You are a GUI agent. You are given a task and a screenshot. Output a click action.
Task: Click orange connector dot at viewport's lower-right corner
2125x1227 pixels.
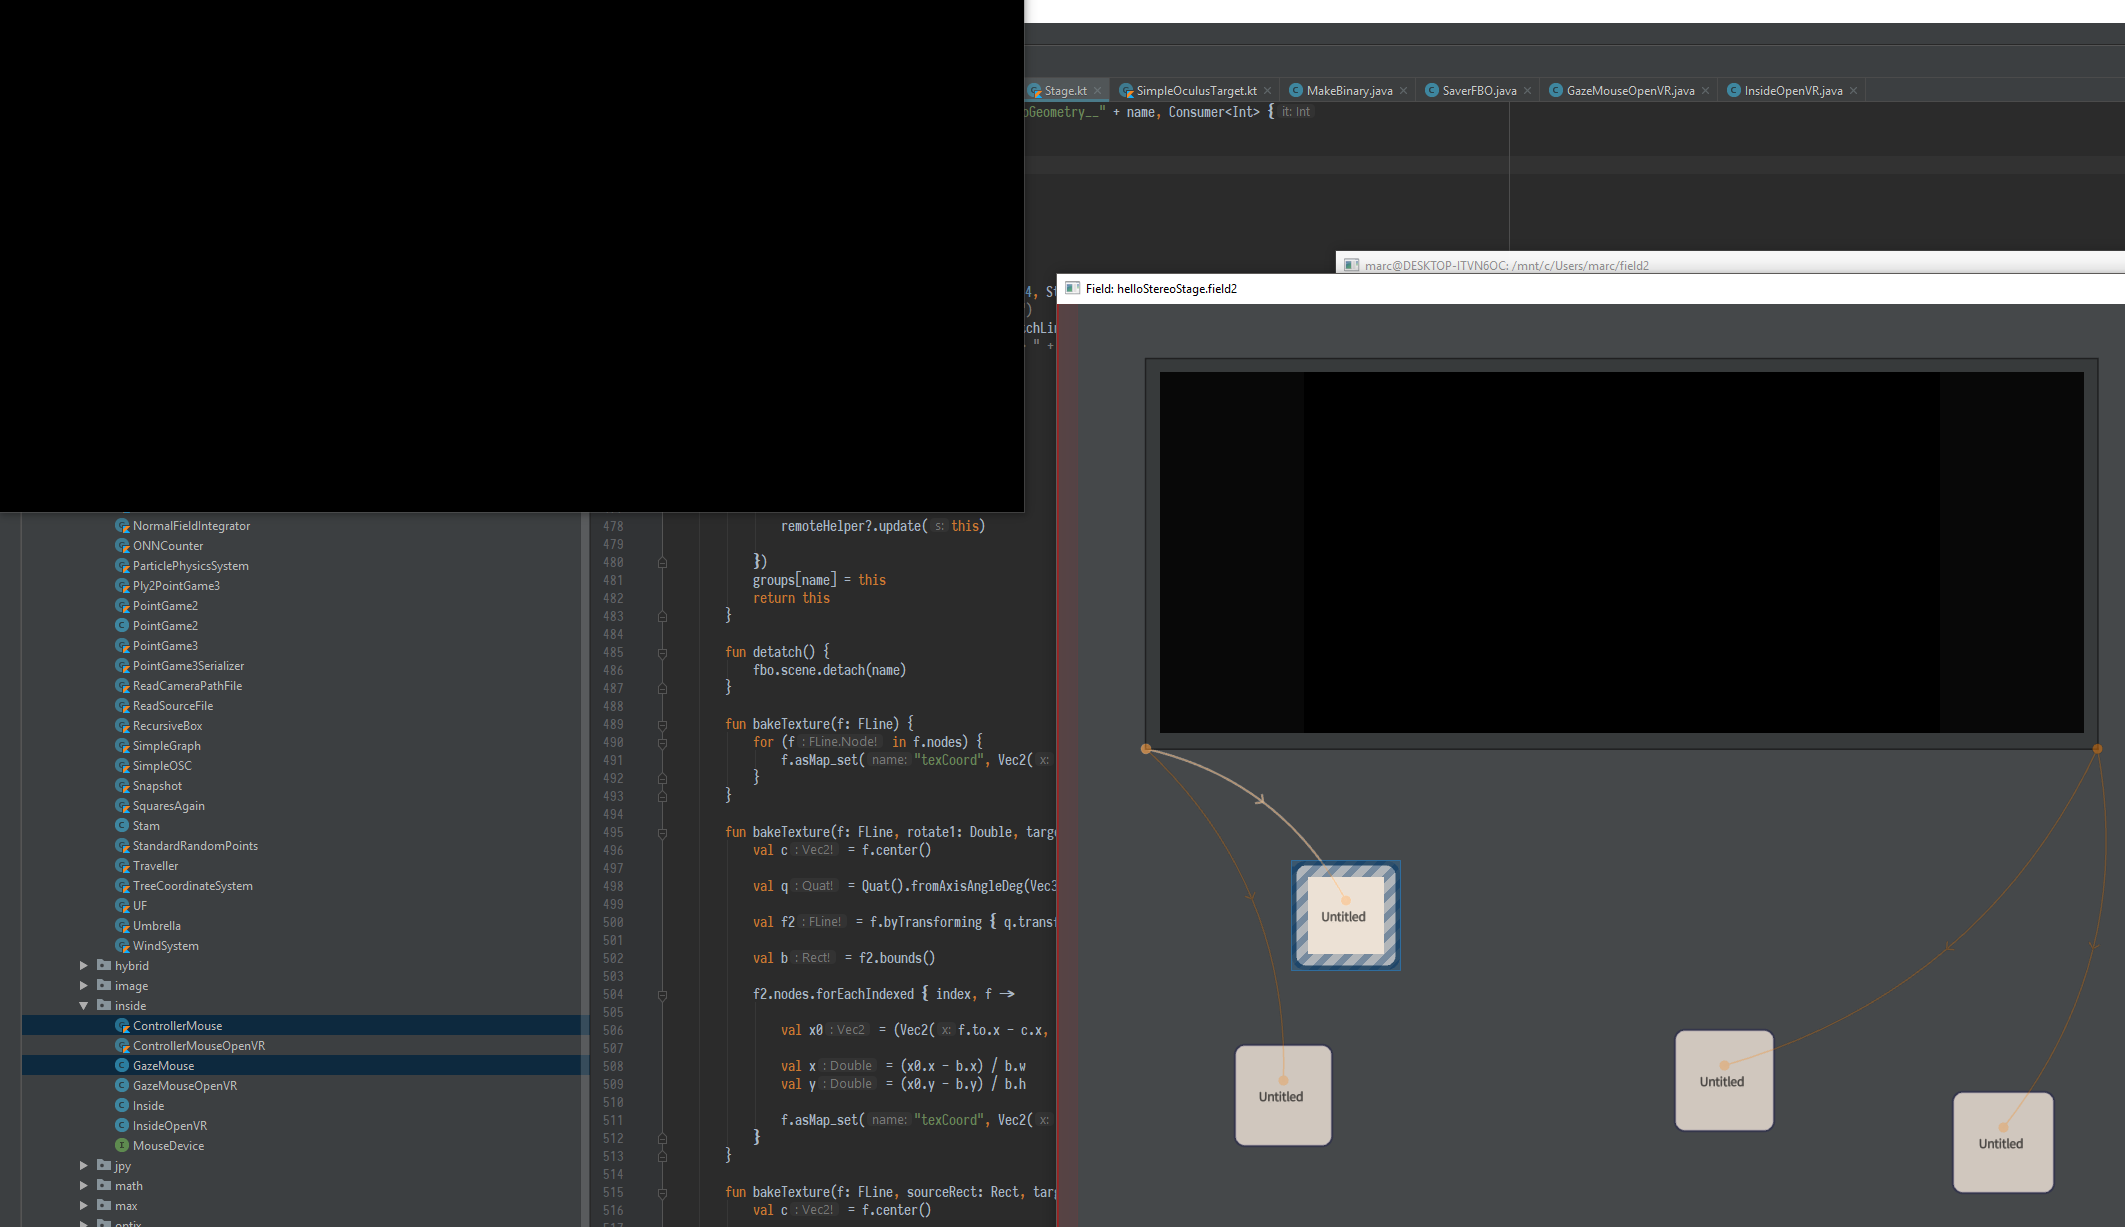(2097, 749)
